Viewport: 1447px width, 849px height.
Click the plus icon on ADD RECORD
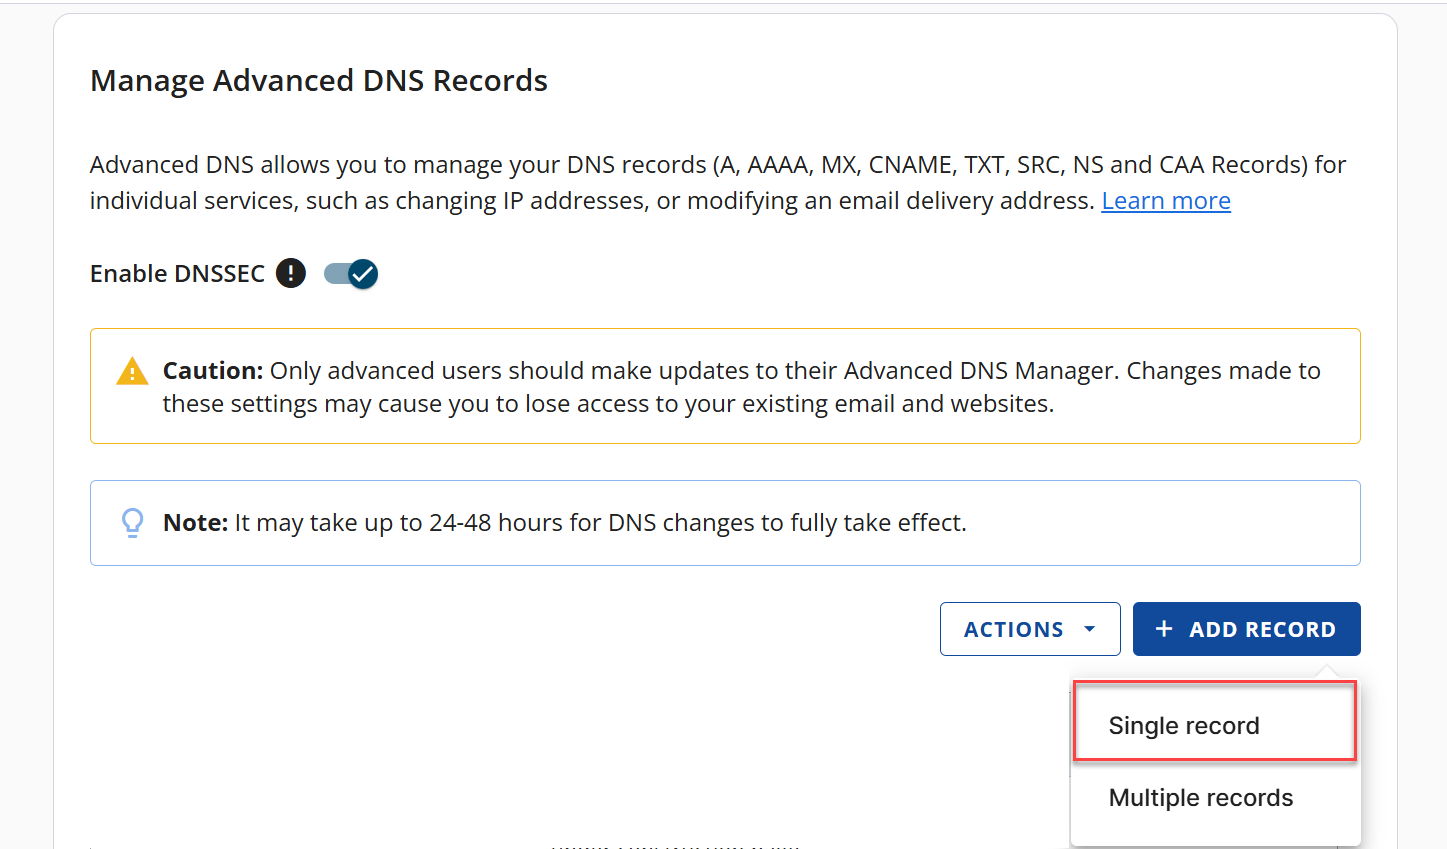coord(1164,628)
